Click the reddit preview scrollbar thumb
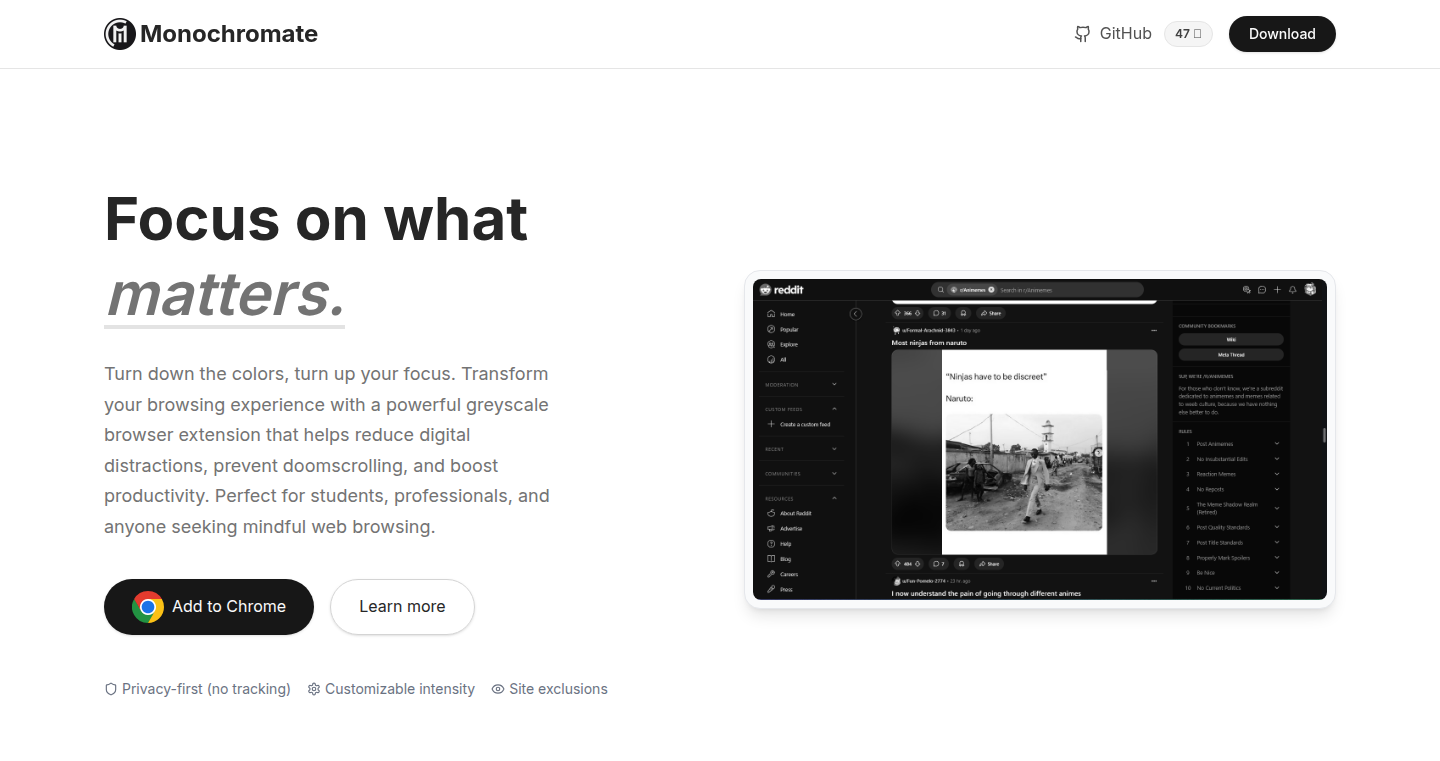The height and width of the screenshot is (761, 1440). click(1324, 435)
